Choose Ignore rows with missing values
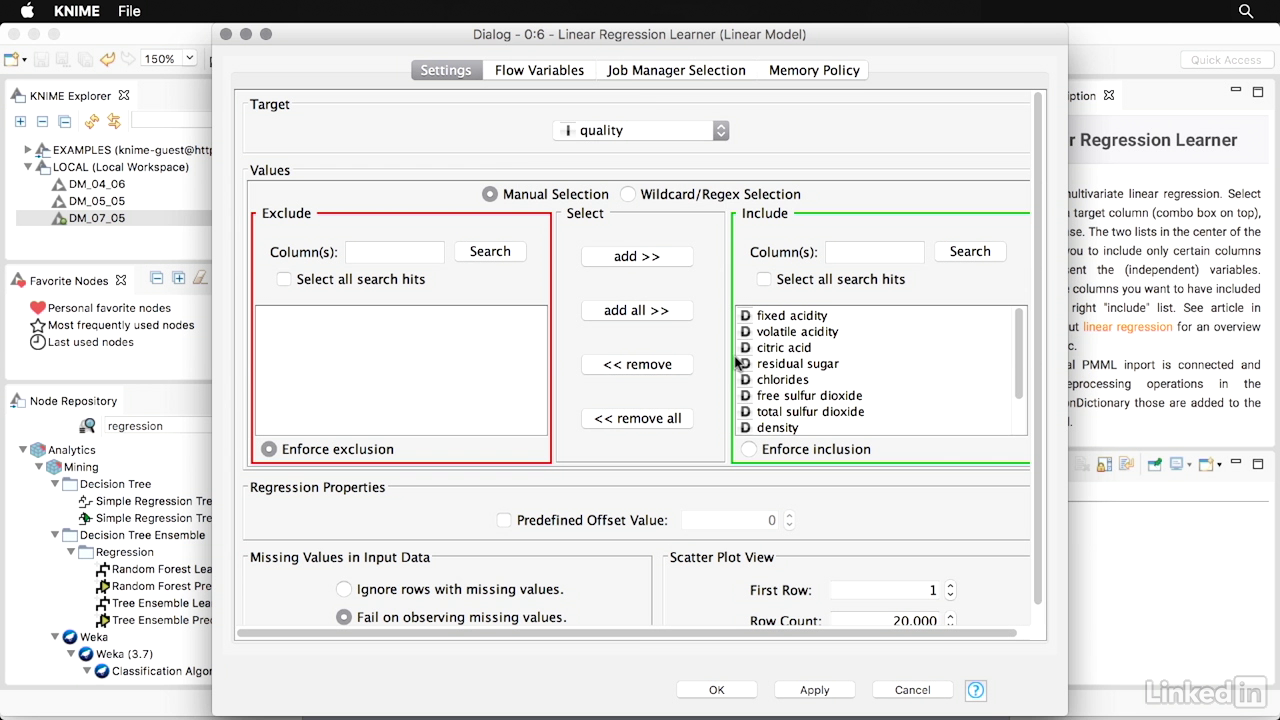This screenshot has width=1280, height=720. 344,589
